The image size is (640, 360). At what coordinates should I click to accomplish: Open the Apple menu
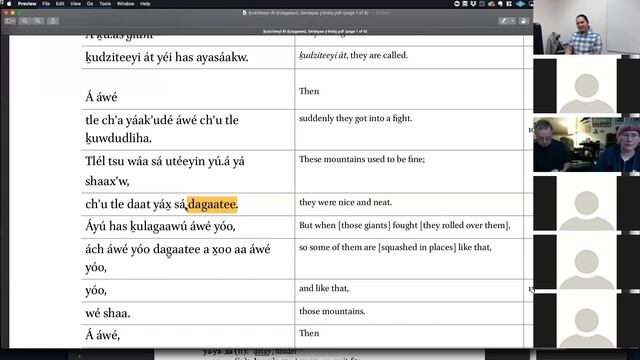click(x=9, y=4)
